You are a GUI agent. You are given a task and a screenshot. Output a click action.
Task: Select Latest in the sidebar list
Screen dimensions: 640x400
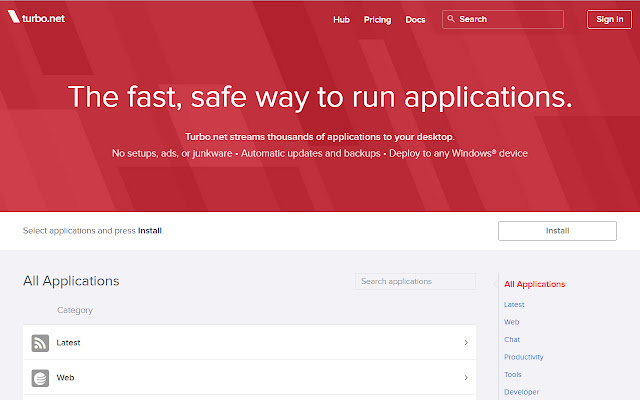pyautogui.click(x=514, y=304)
